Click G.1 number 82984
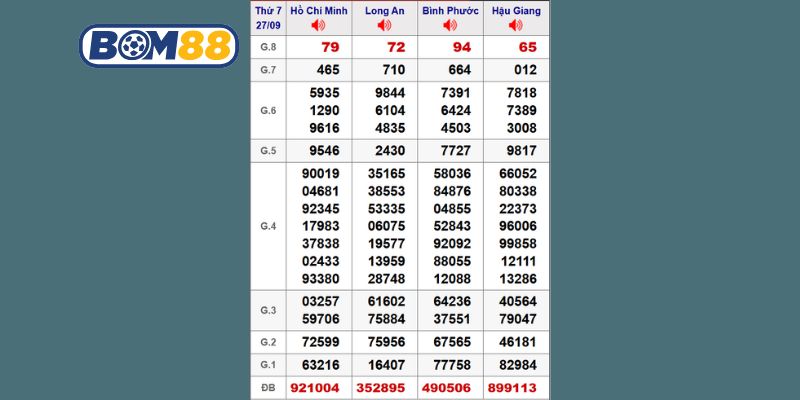 (x=518, y=365)
